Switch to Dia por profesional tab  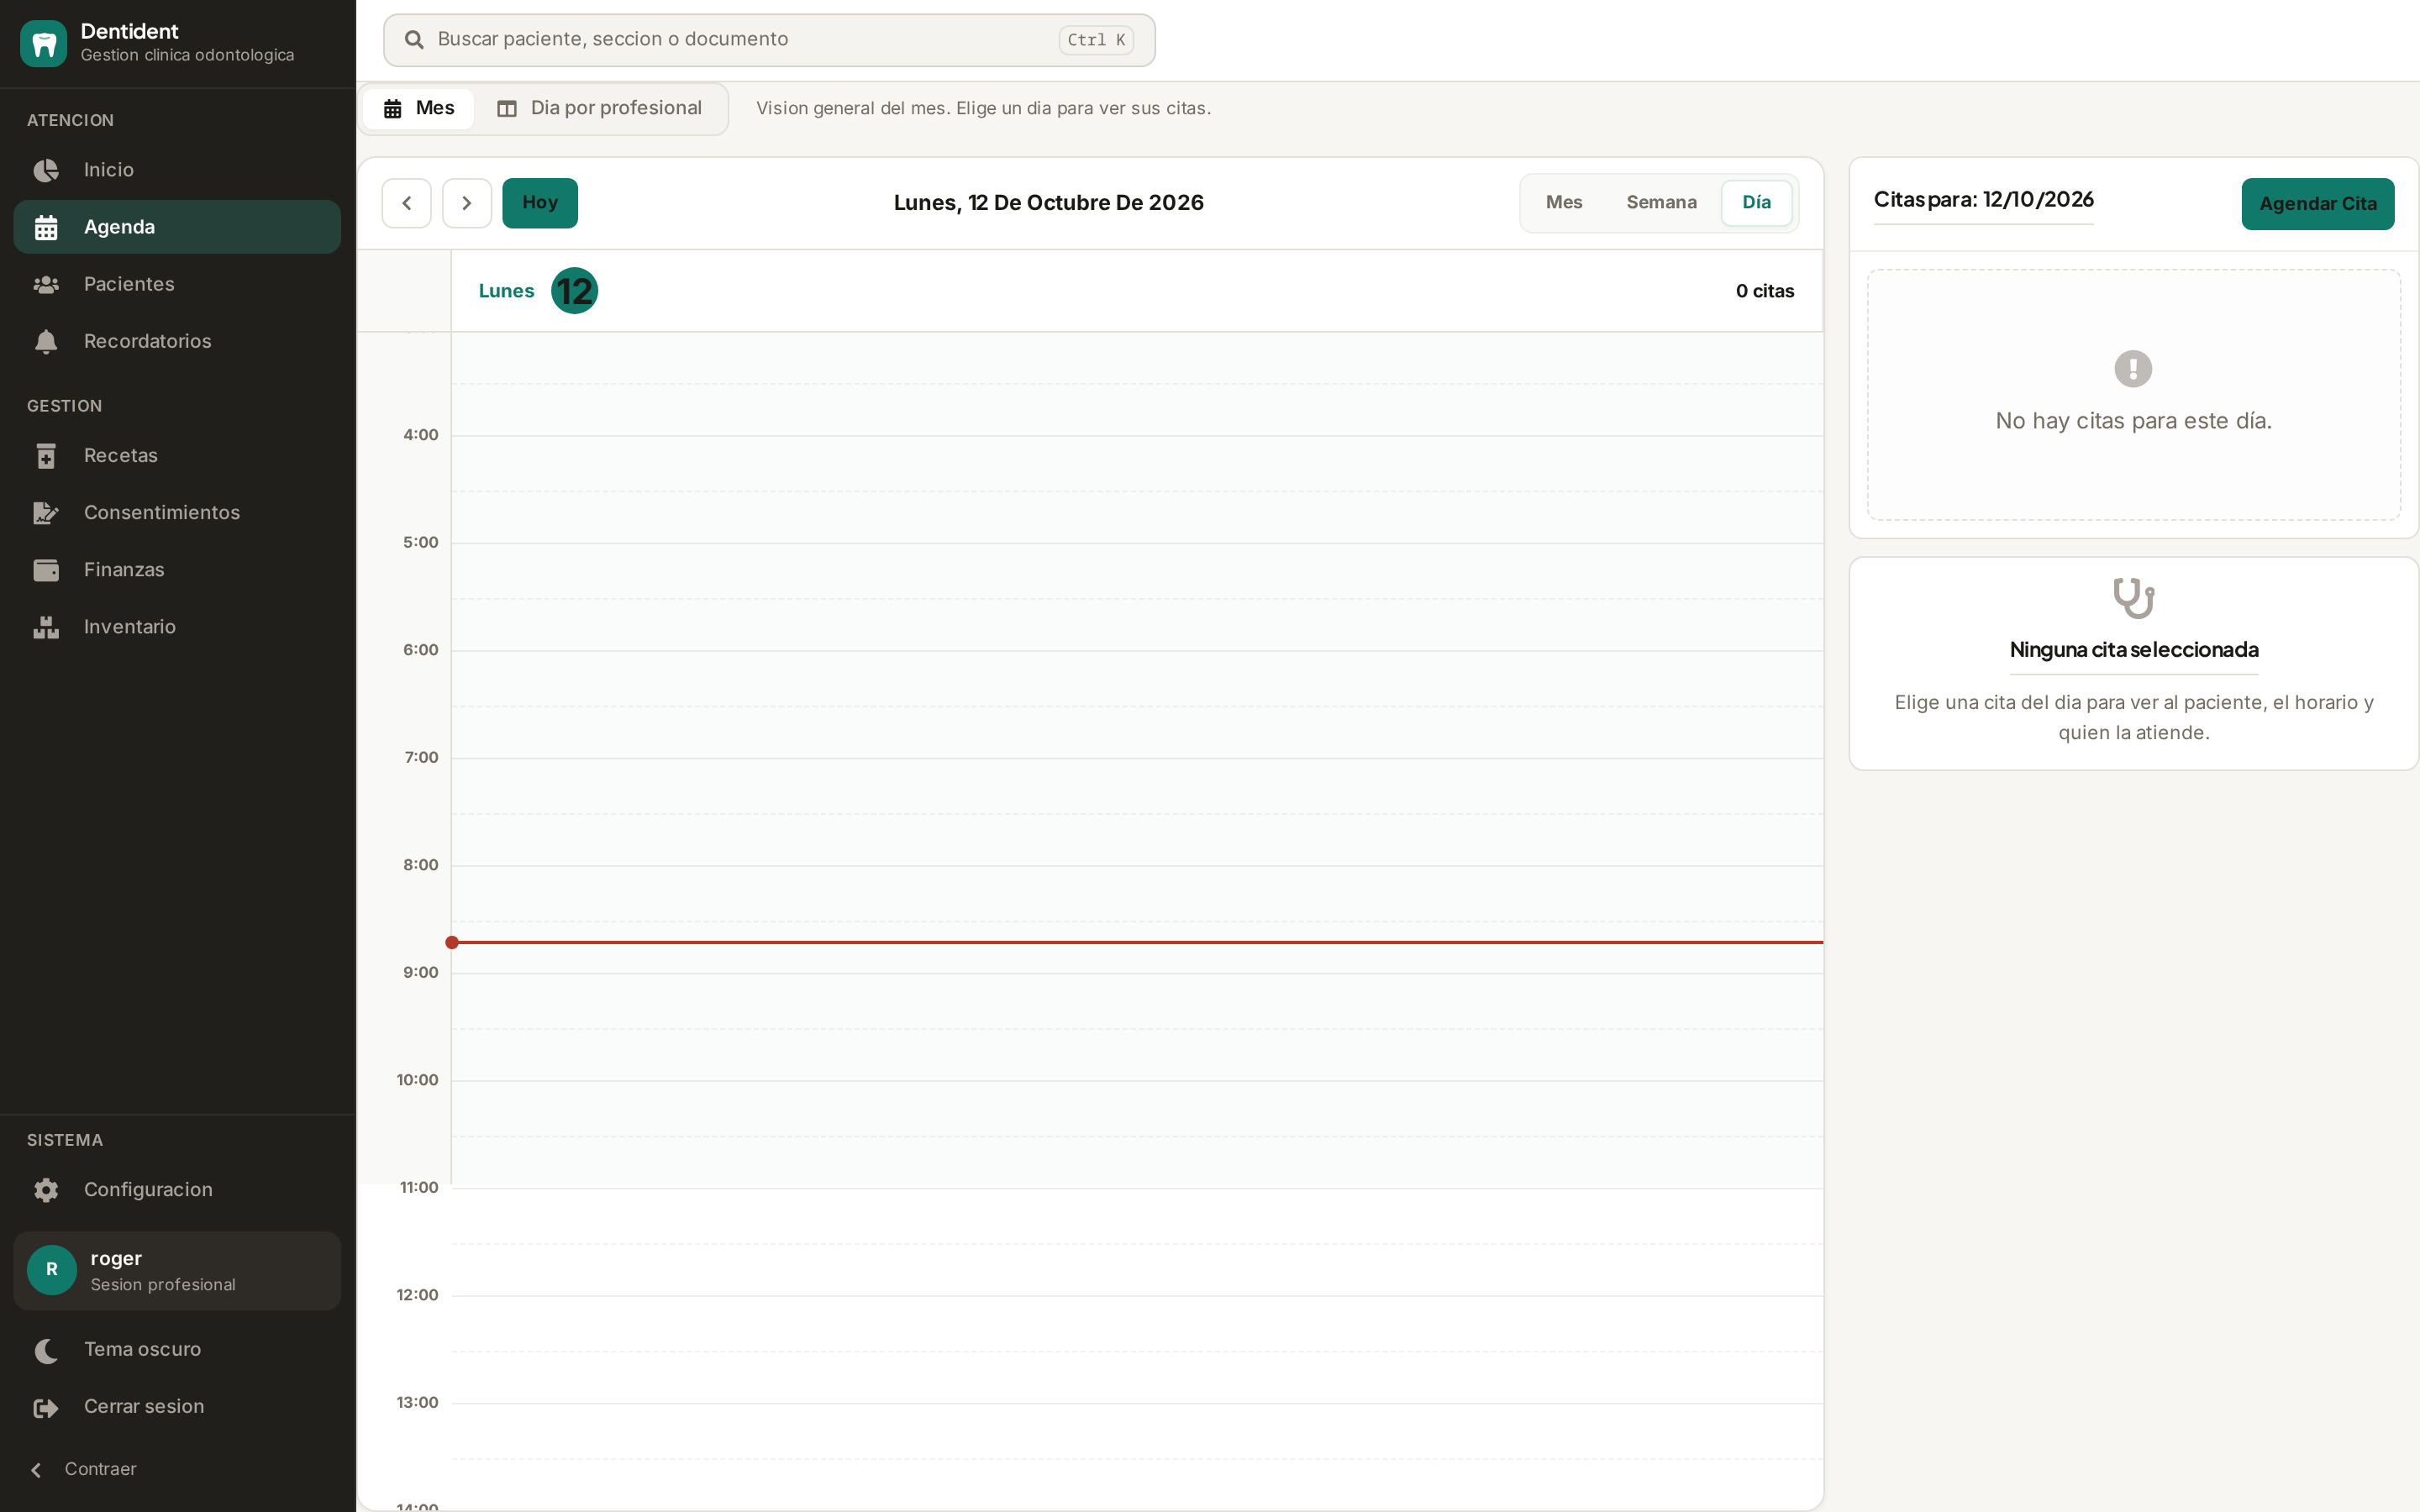pos(600,108)
